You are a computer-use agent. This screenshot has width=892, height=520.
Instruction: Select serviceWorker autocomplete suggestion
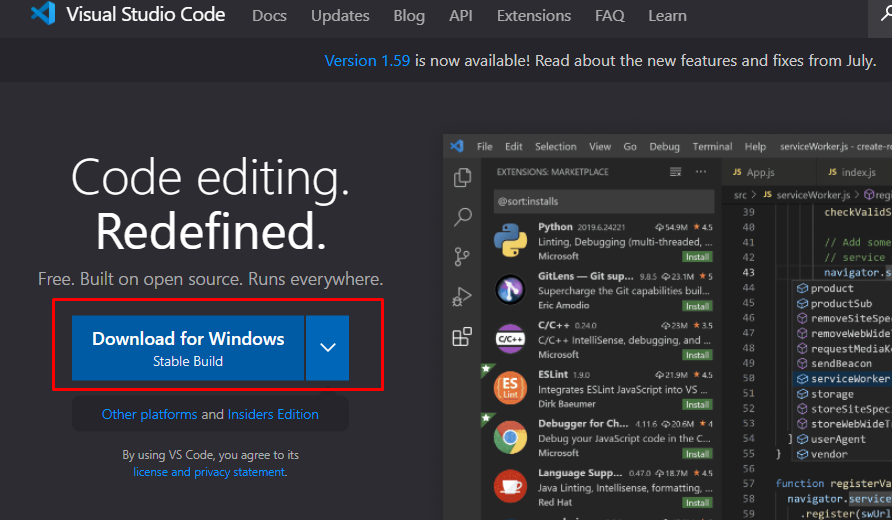[843, 379]
